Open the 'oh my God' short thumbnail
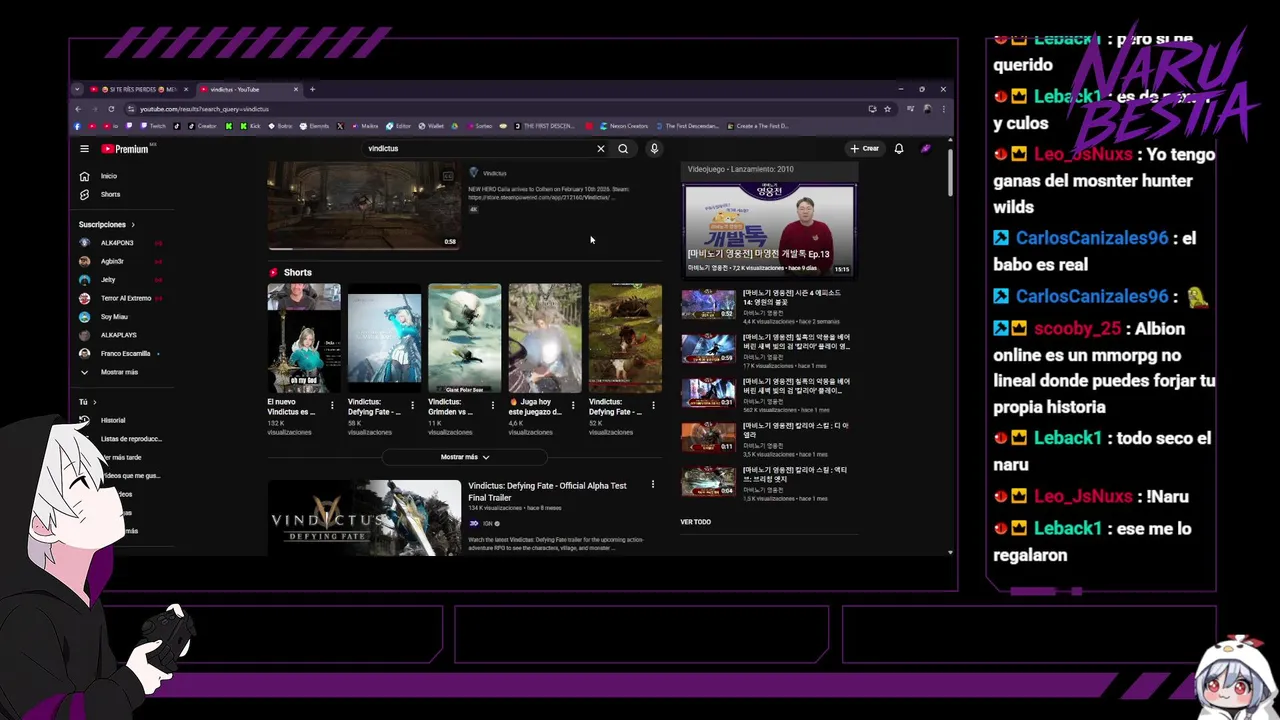This screenshot has width=1280, height=720. pos(304,338)
